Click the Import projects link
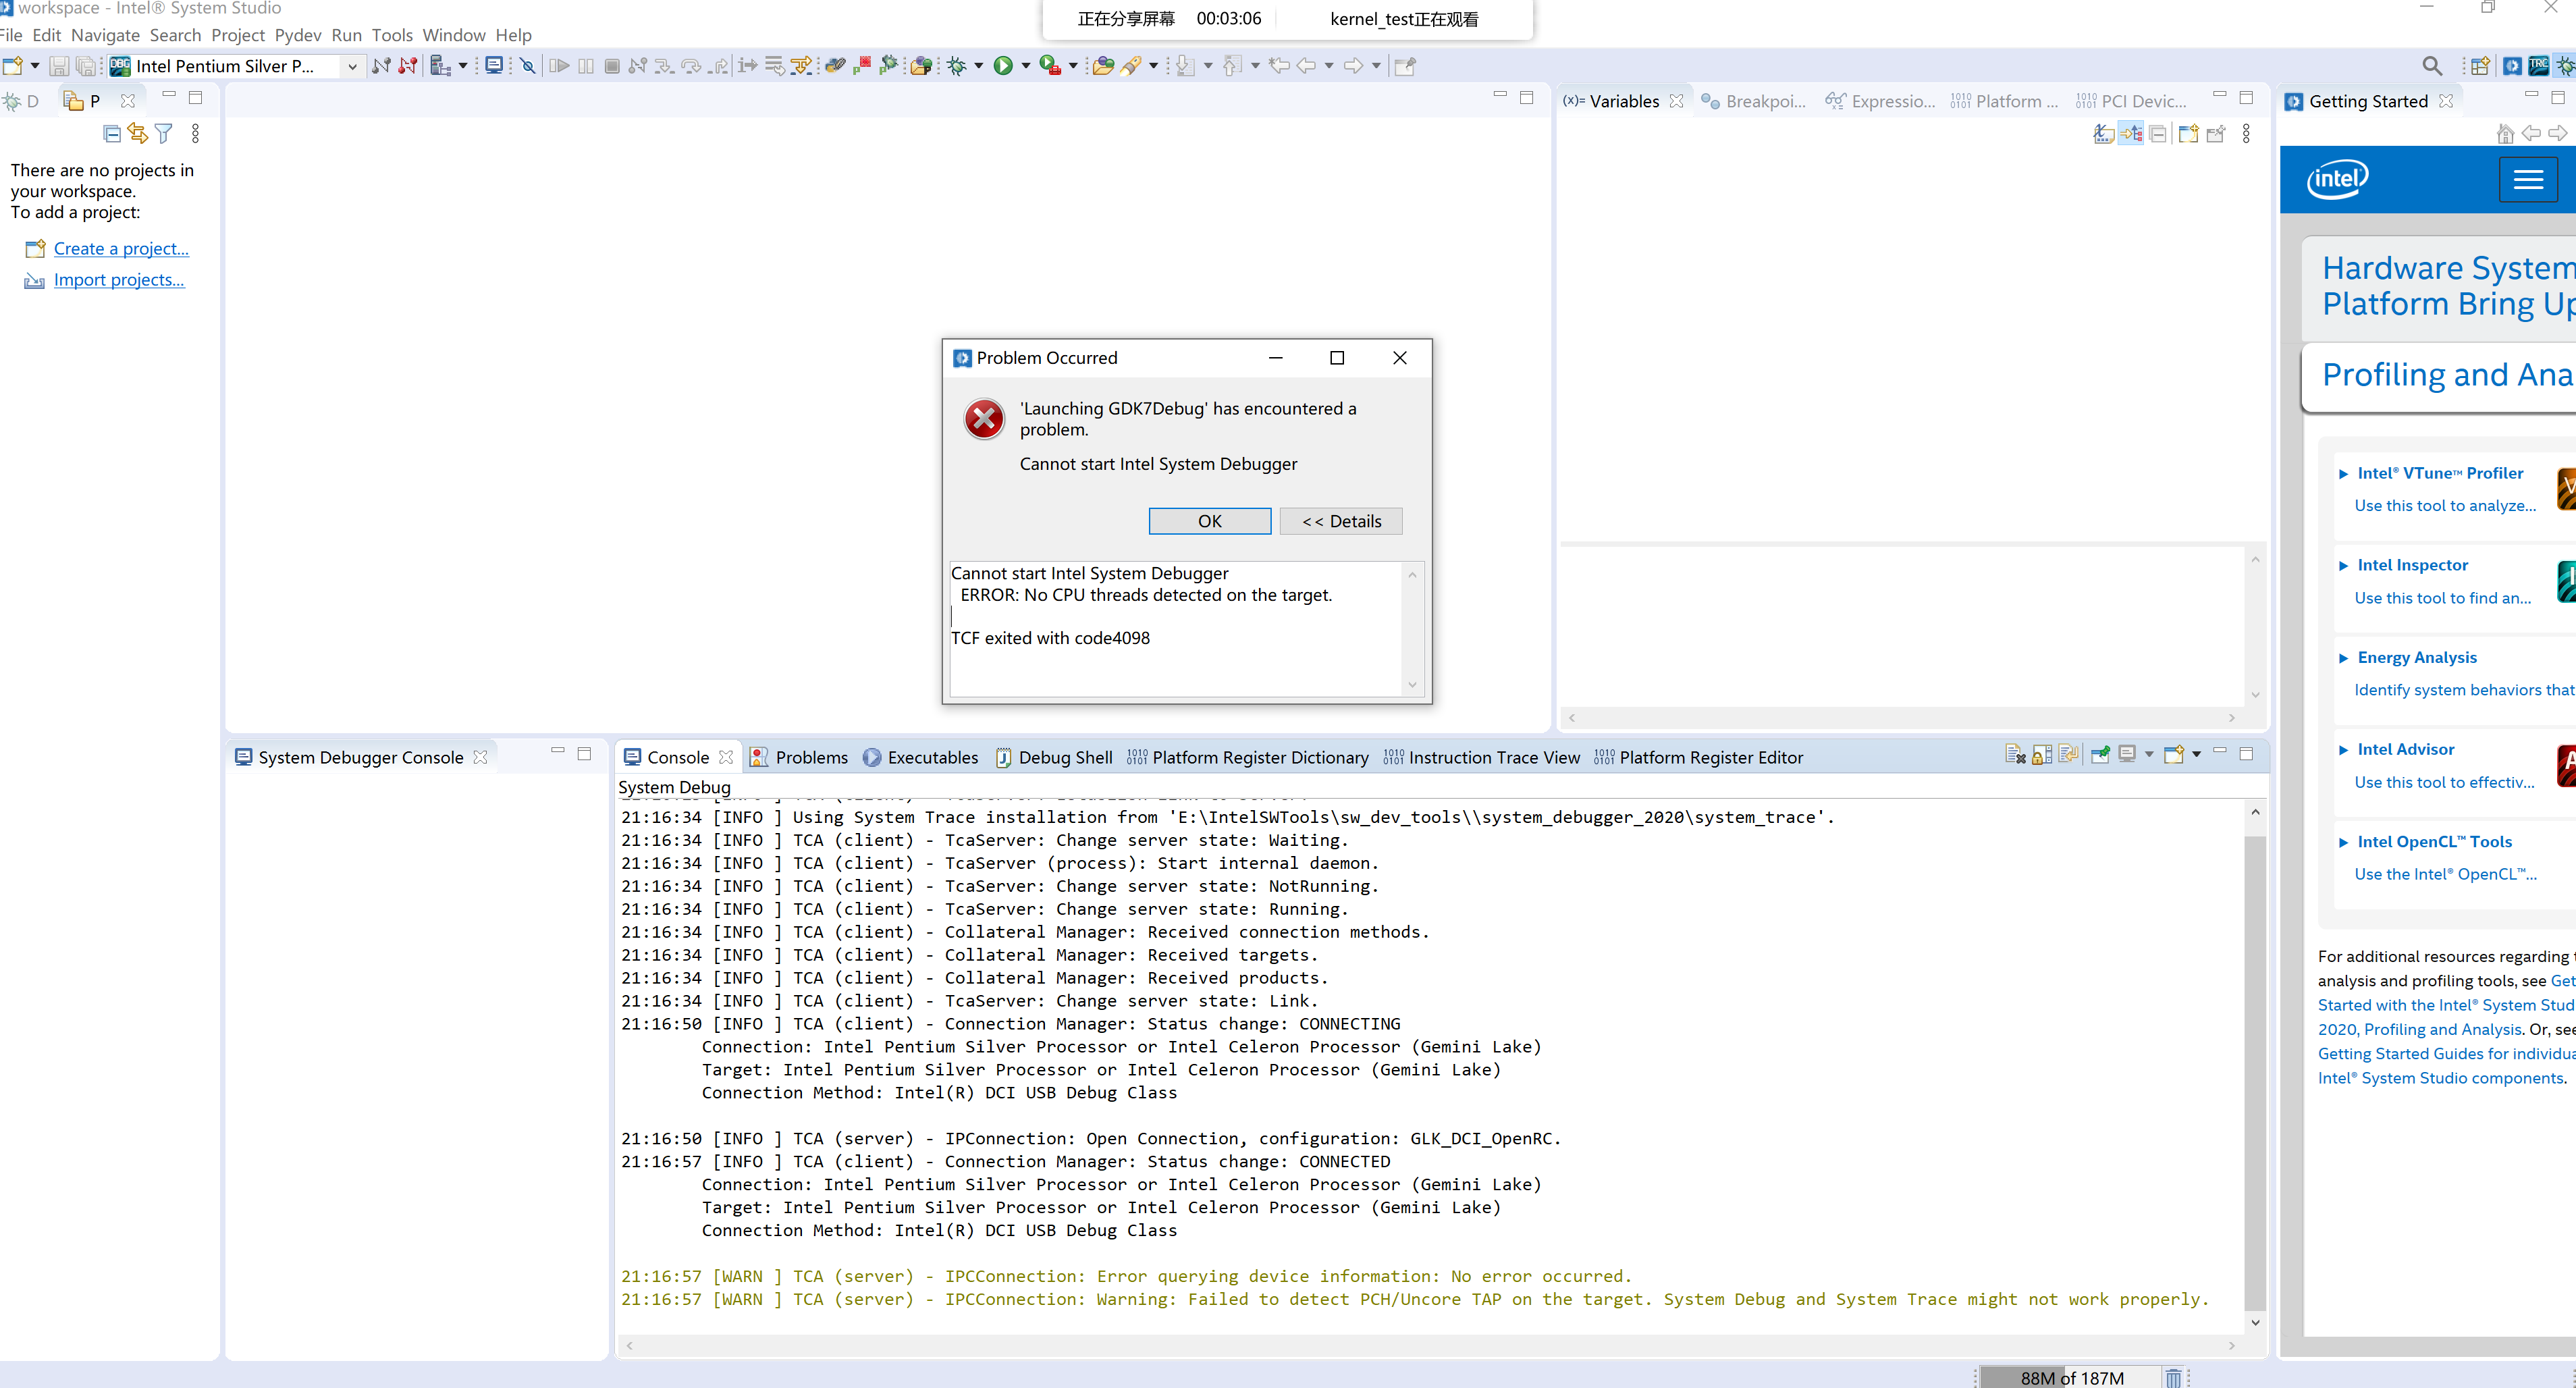2576x1388 pixels. click(x=119, y=280)
